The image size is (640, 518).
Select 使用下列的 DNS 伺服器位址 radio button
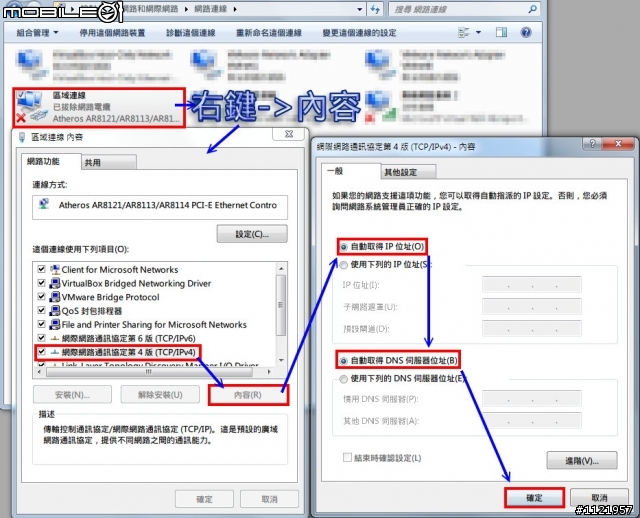(344, 379)
